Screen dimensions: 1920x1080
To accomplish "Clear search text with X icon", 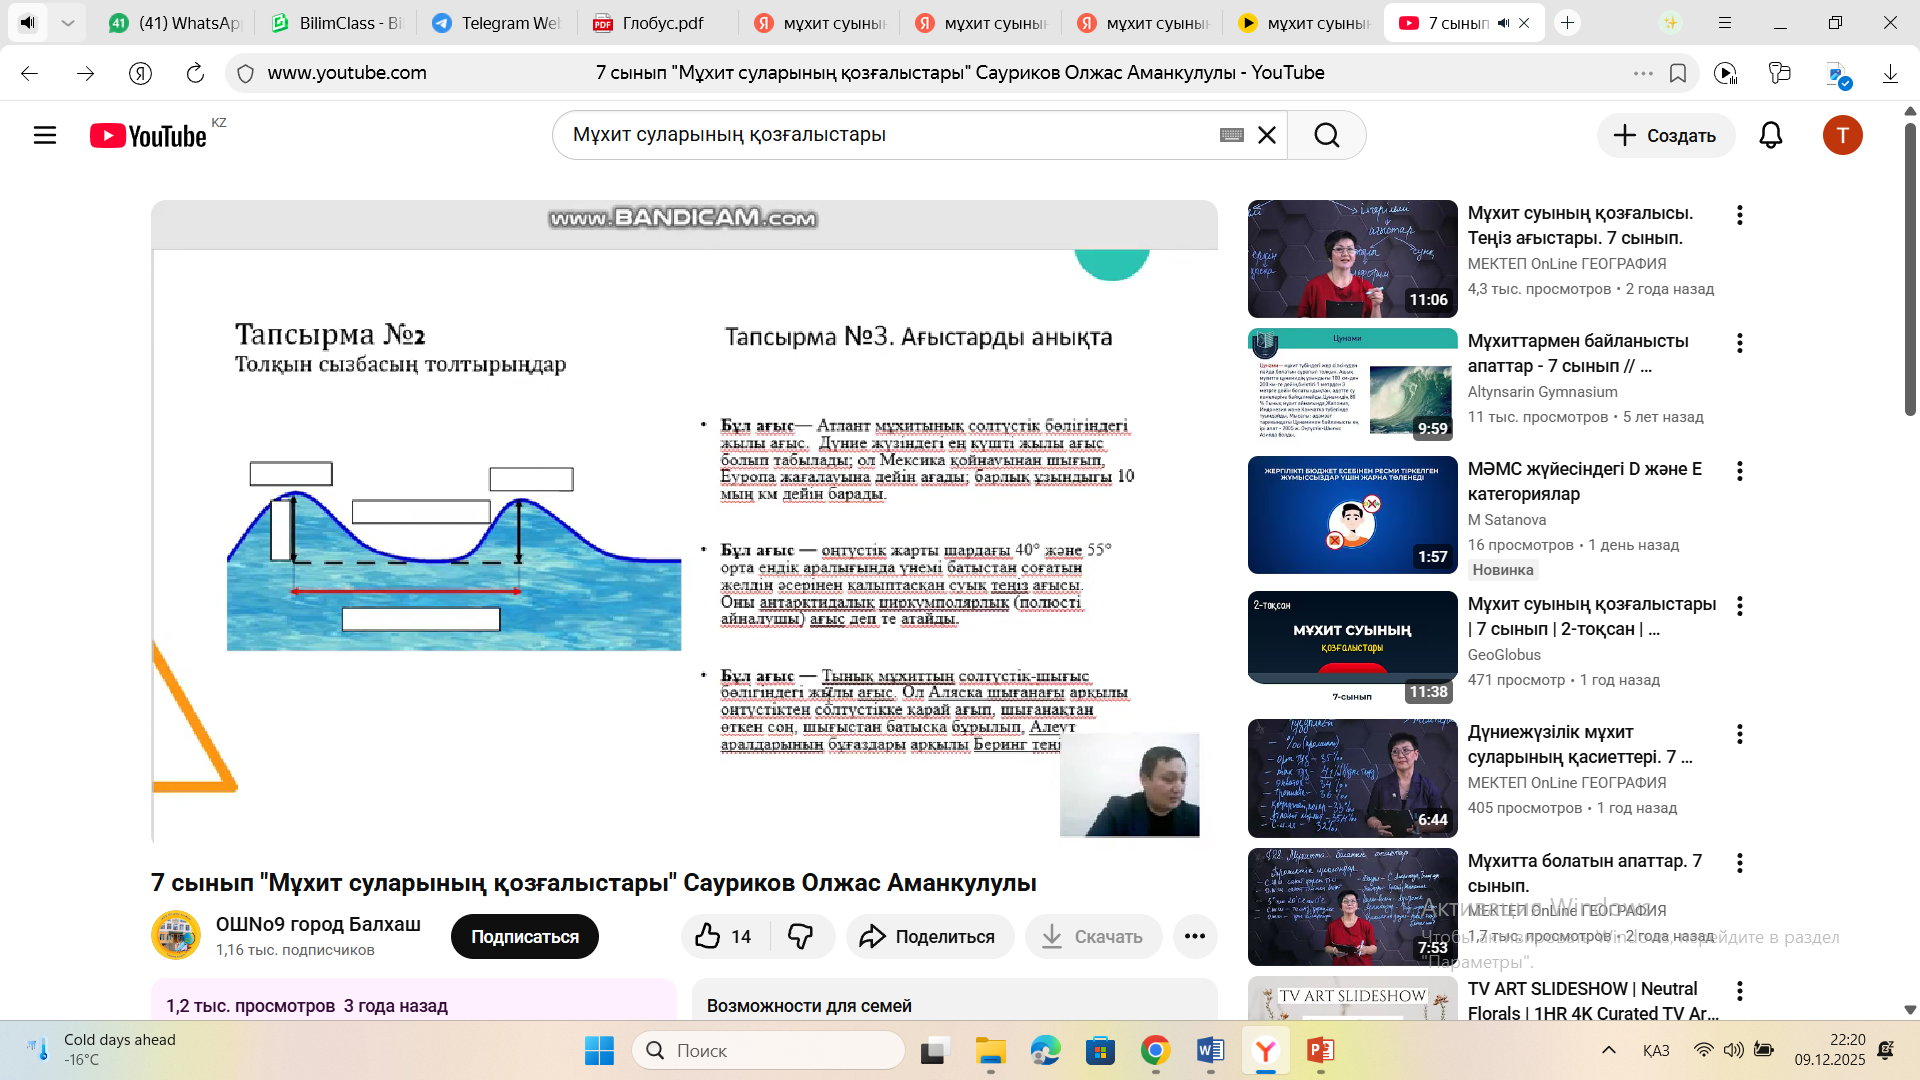I will [x=1267, y=135].
